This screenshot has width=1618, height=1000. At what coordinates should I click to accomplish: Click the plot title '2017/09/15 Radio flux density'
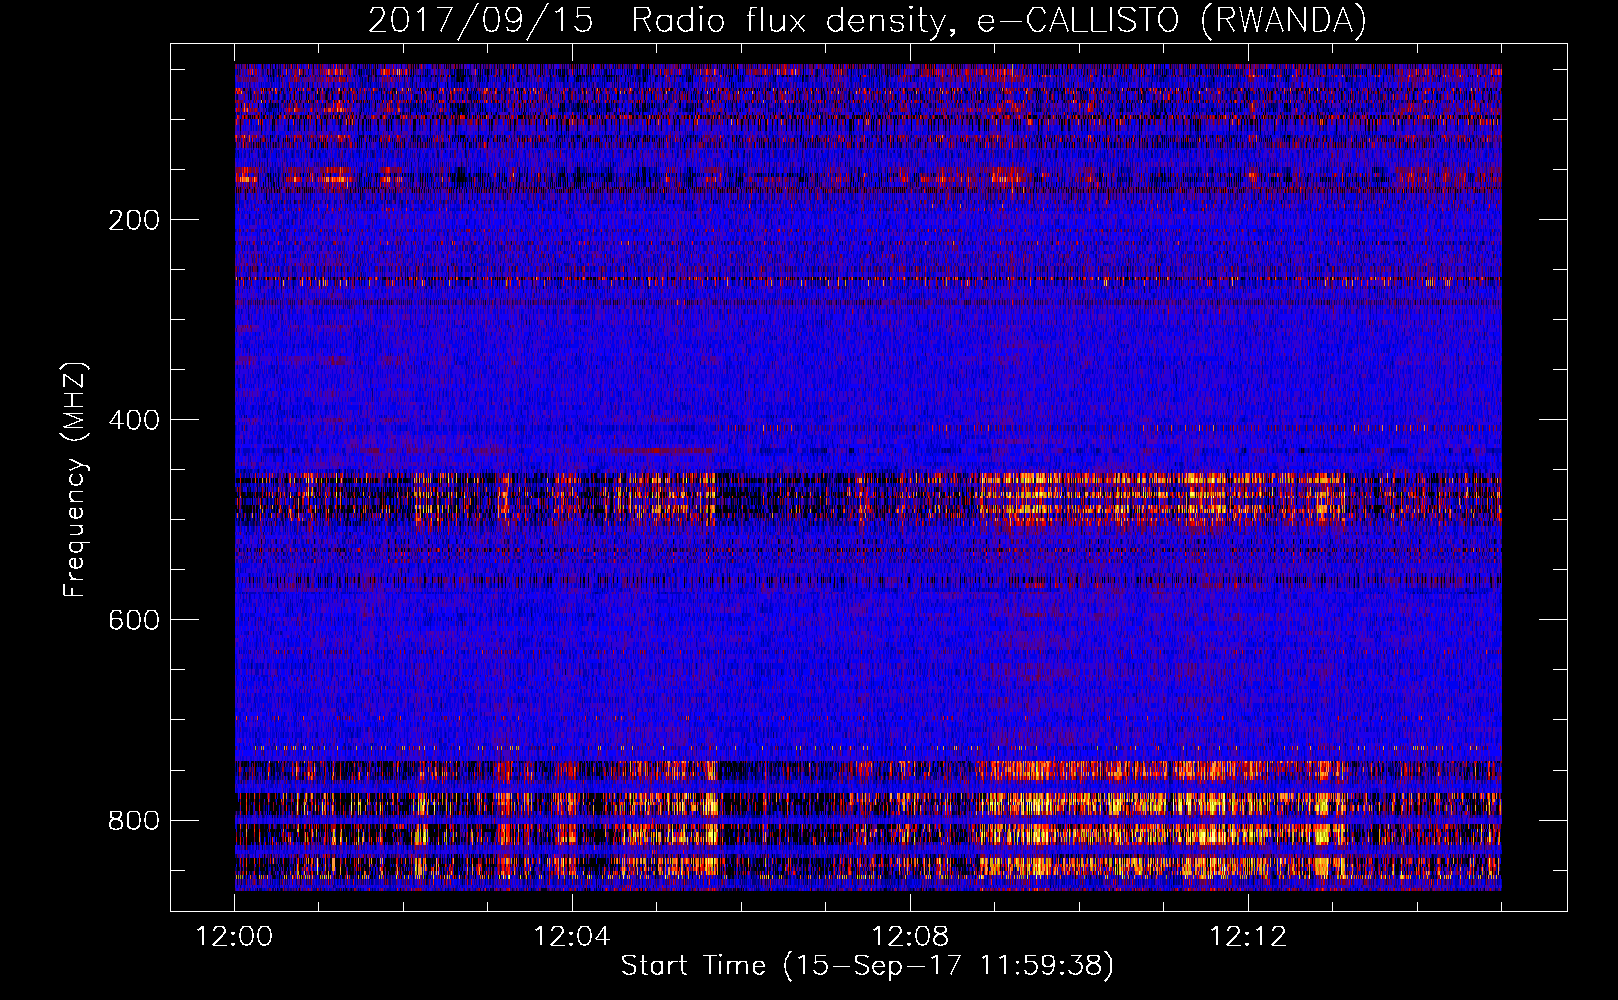867,21
